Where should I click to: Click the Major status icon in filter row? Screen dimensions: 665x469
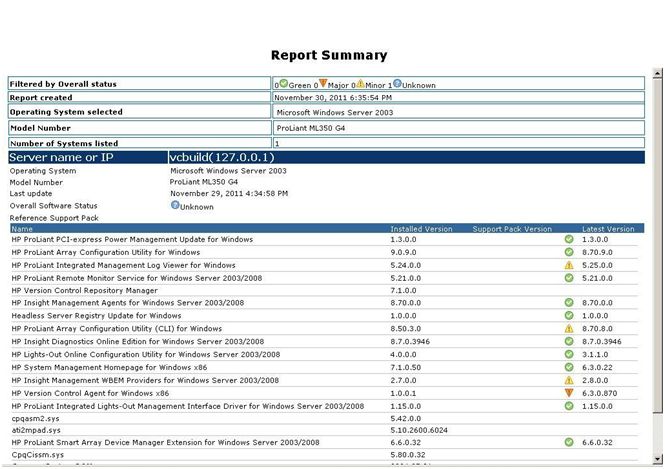[x=323, y=83]
